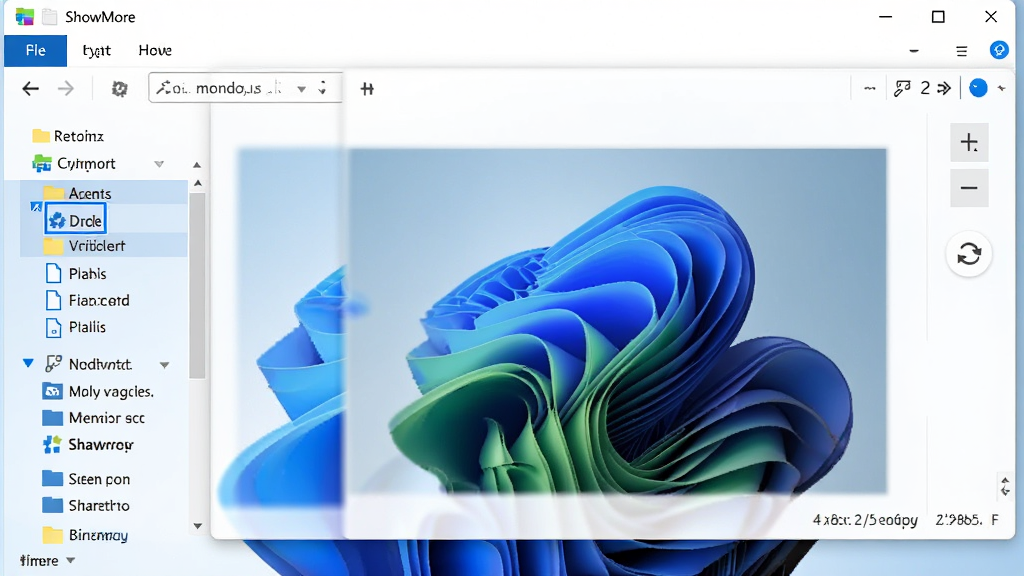Open the Fle menu tab

pyautogui.click(x=35, y=50)
